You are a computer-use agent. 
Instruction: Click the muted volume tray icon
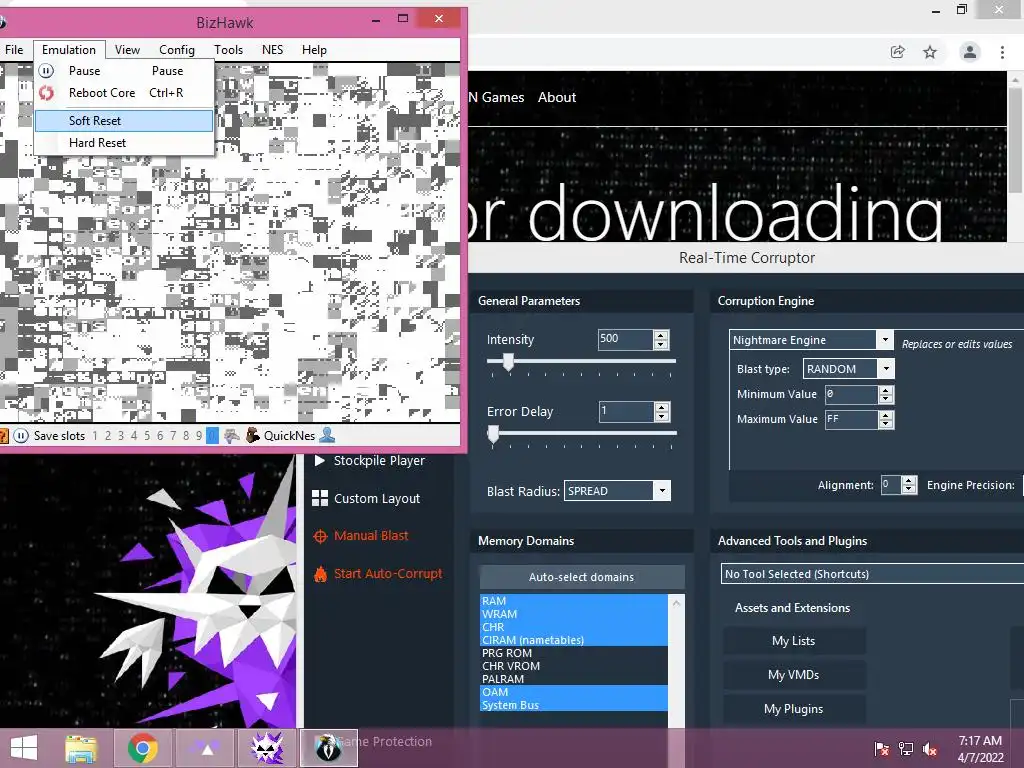pos(930,749)
